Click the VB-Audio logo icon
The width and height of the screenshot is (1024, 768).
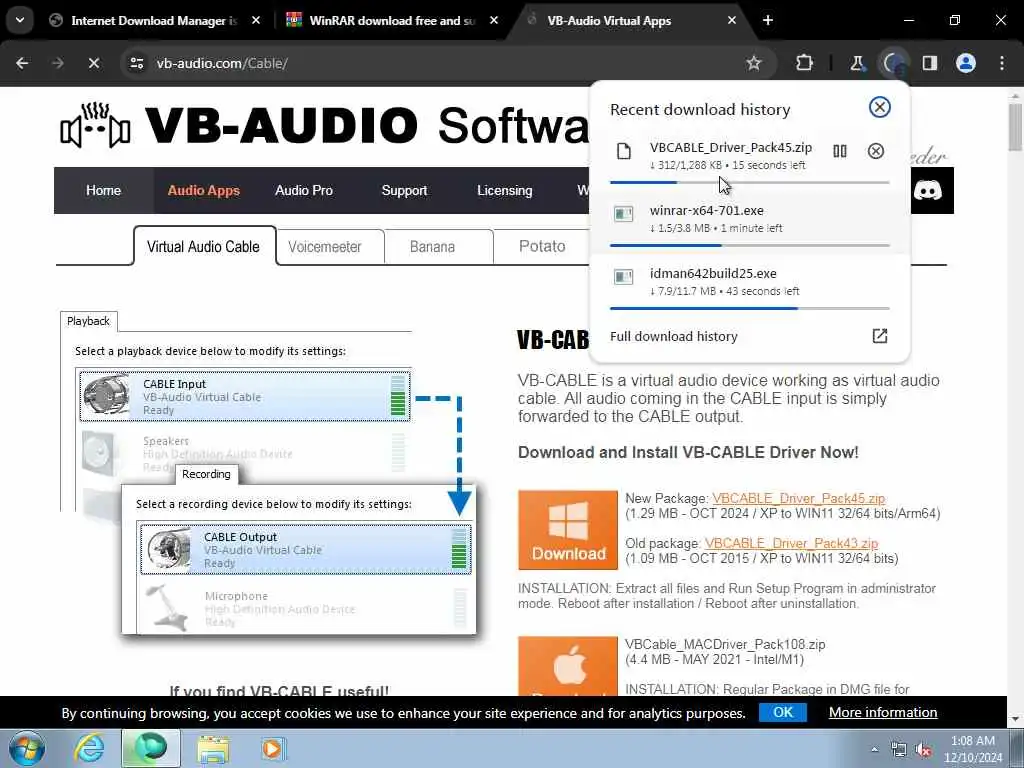(95, 125)
